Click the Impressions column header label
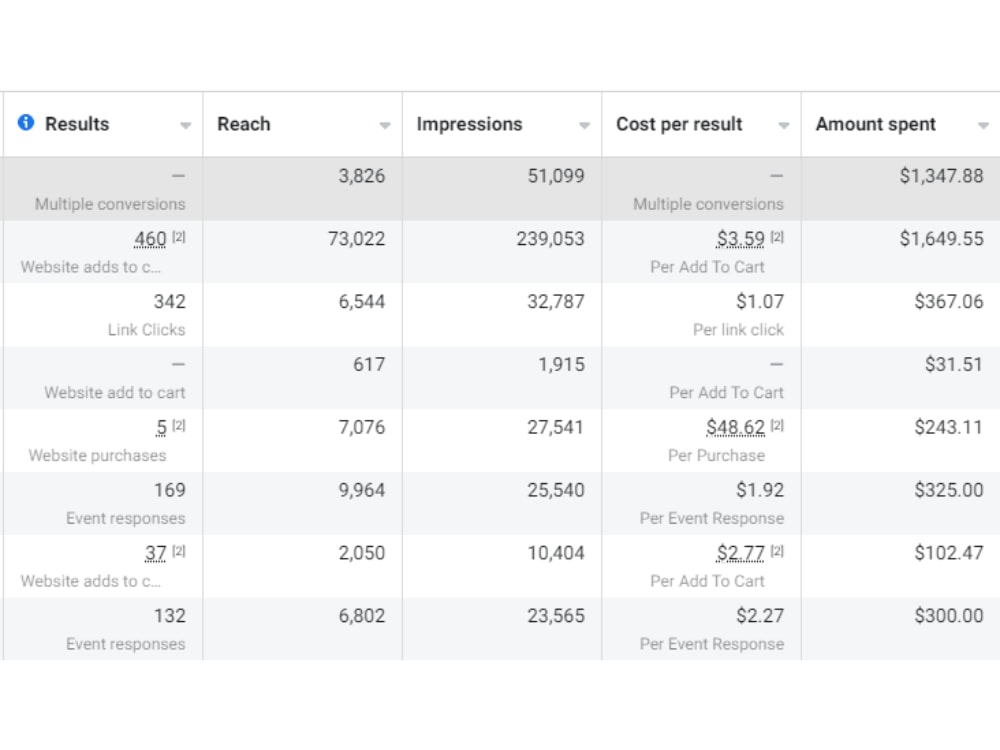Screen dimensions: 1000x750 (469, 124)
